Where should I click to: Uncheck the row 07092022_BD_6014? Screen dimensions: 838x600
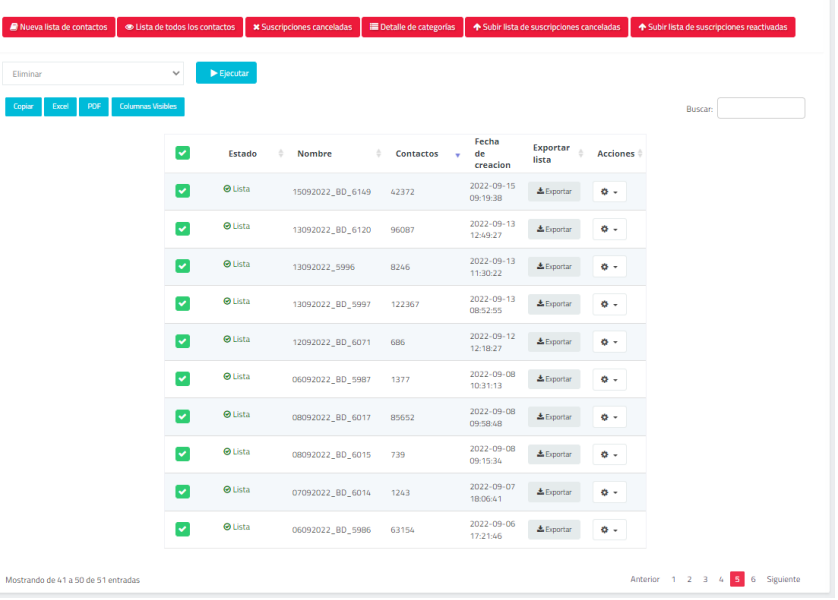(183, 492)
